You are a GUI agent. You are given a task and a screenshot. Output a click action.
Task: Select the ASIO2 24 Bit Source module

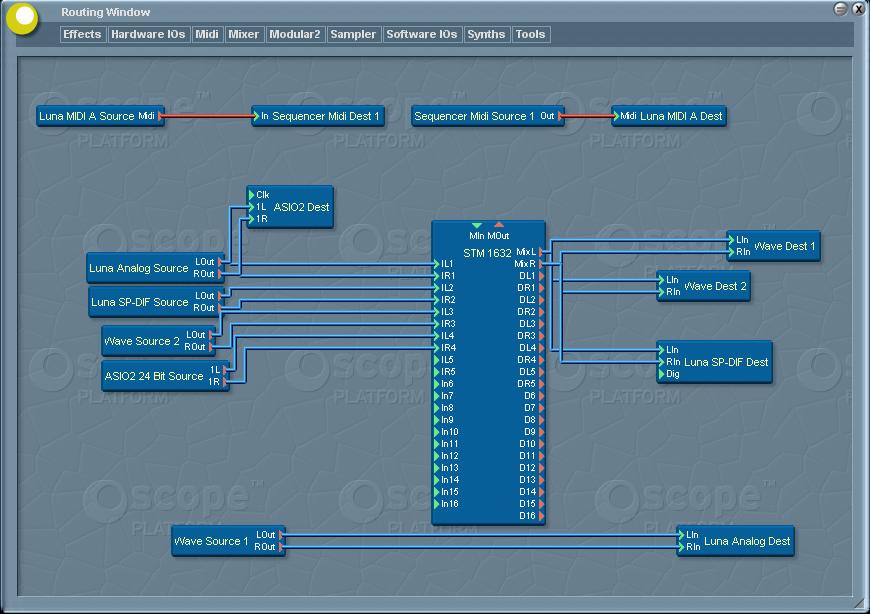click(x=165, y=375)
